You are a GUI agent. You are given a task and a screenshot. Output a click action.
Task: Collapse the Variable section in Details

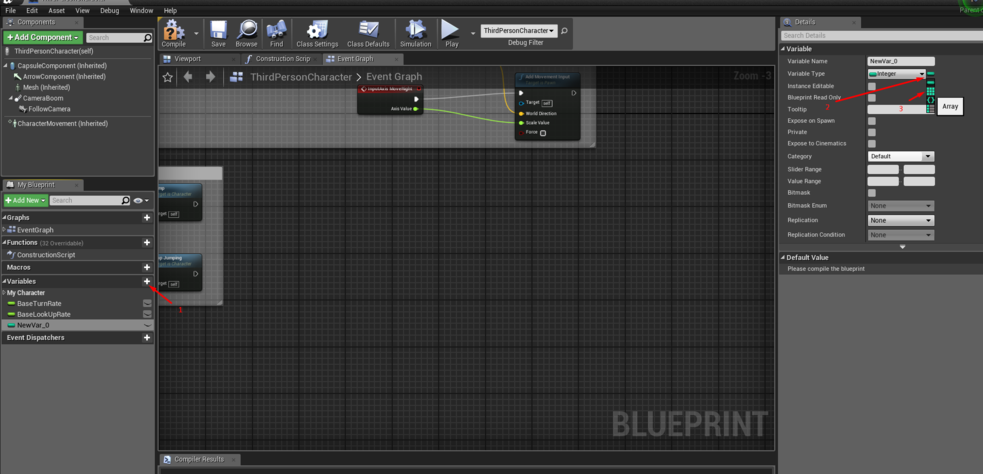pyautogui.click(x=784, y=49)
